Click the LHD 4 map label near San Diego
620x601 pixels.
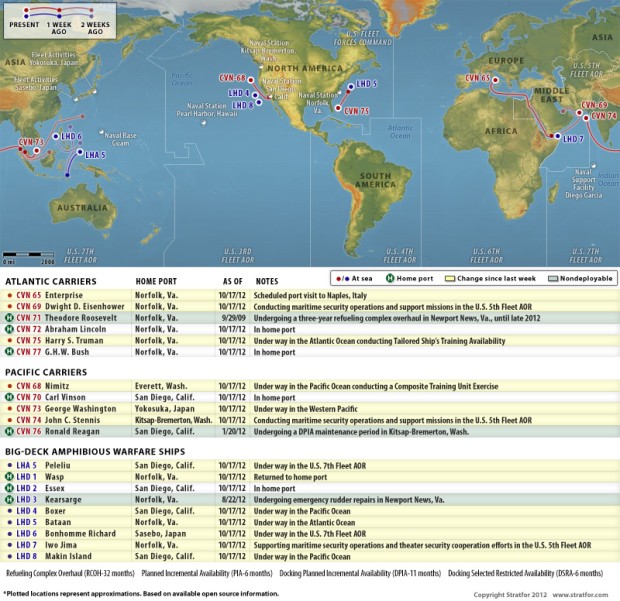238,93
